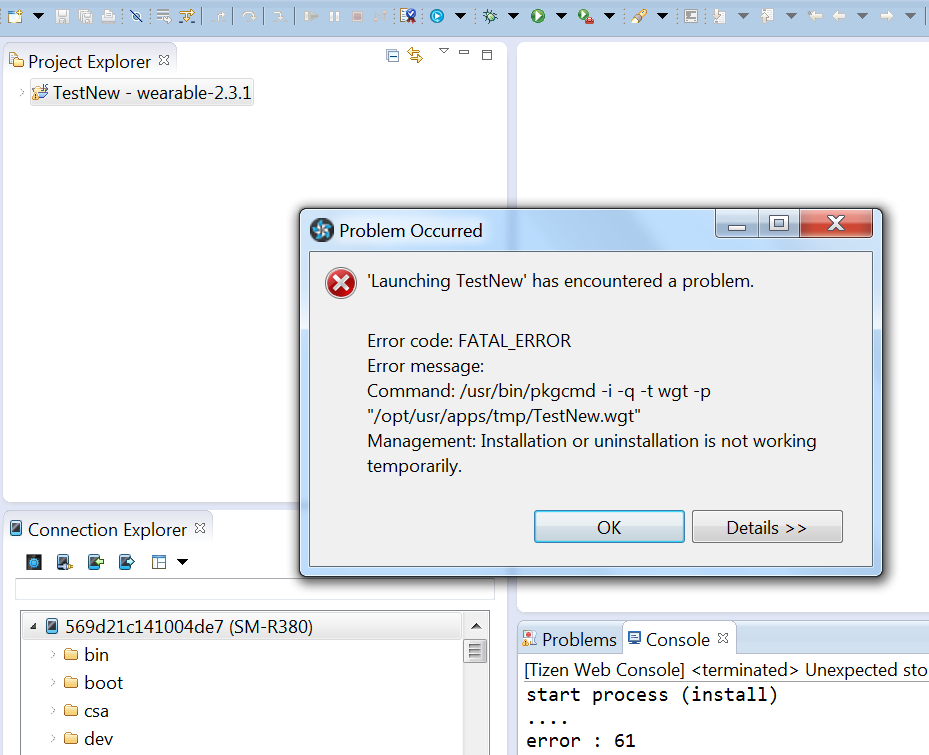
Task: Close the Project Explorer tab
Action: (164, 60)
